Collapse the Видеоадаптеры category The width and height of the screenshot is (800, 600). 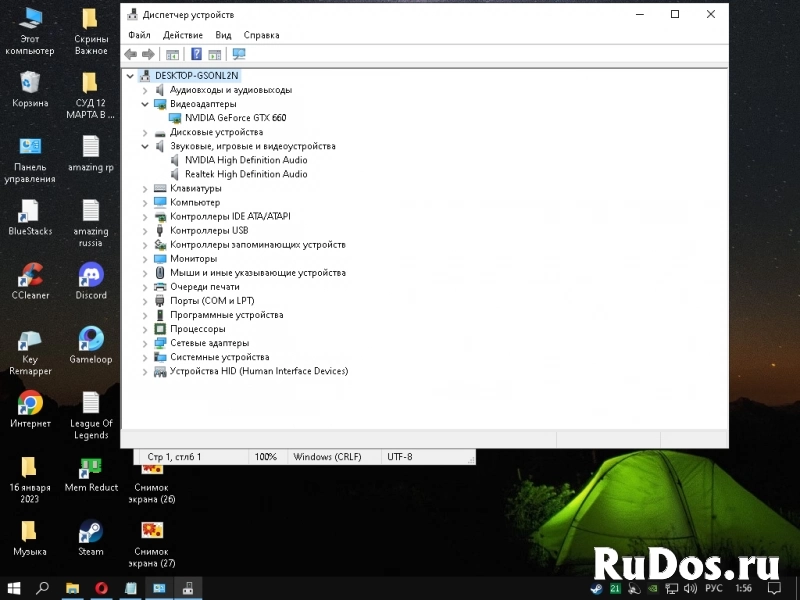coord(145,103)
